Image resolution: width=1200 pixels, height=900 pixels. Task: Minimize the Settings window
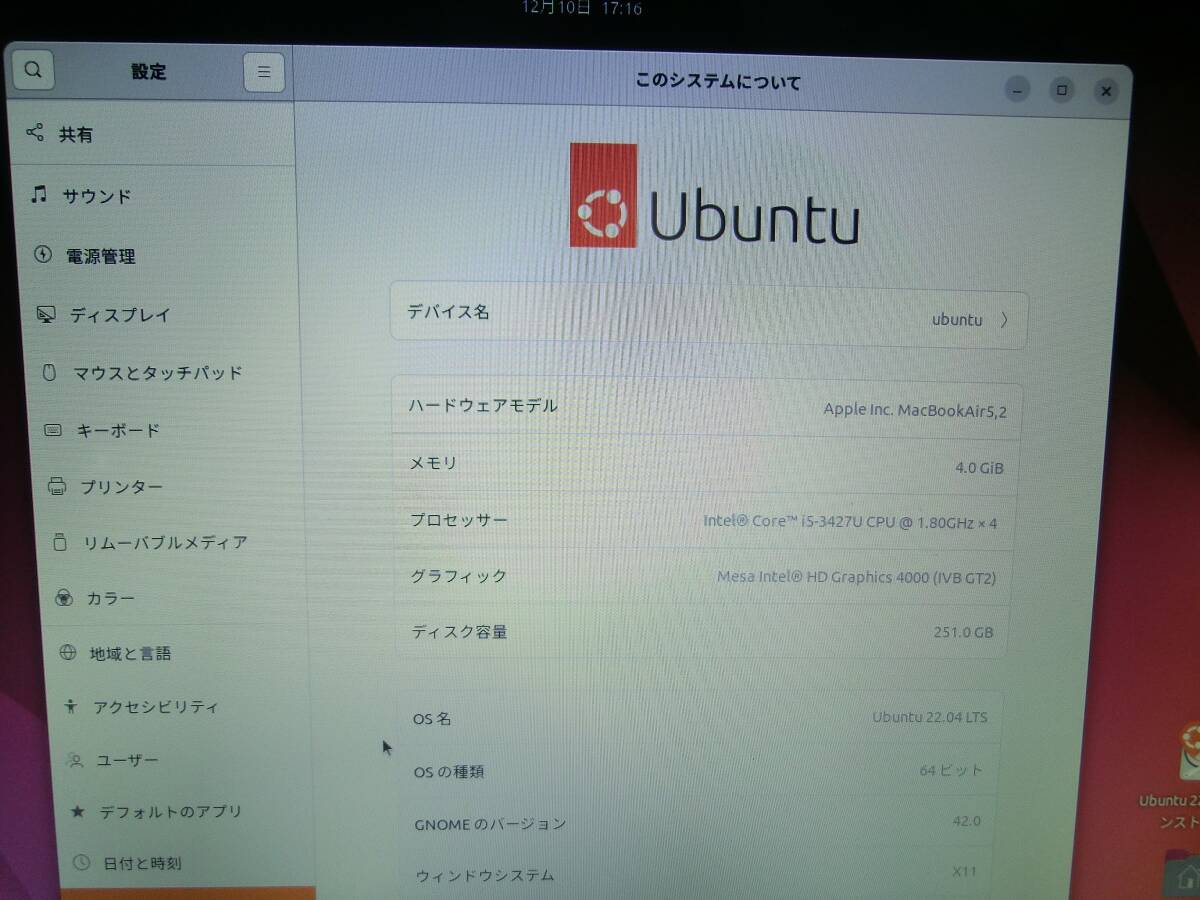(1017, 90)
